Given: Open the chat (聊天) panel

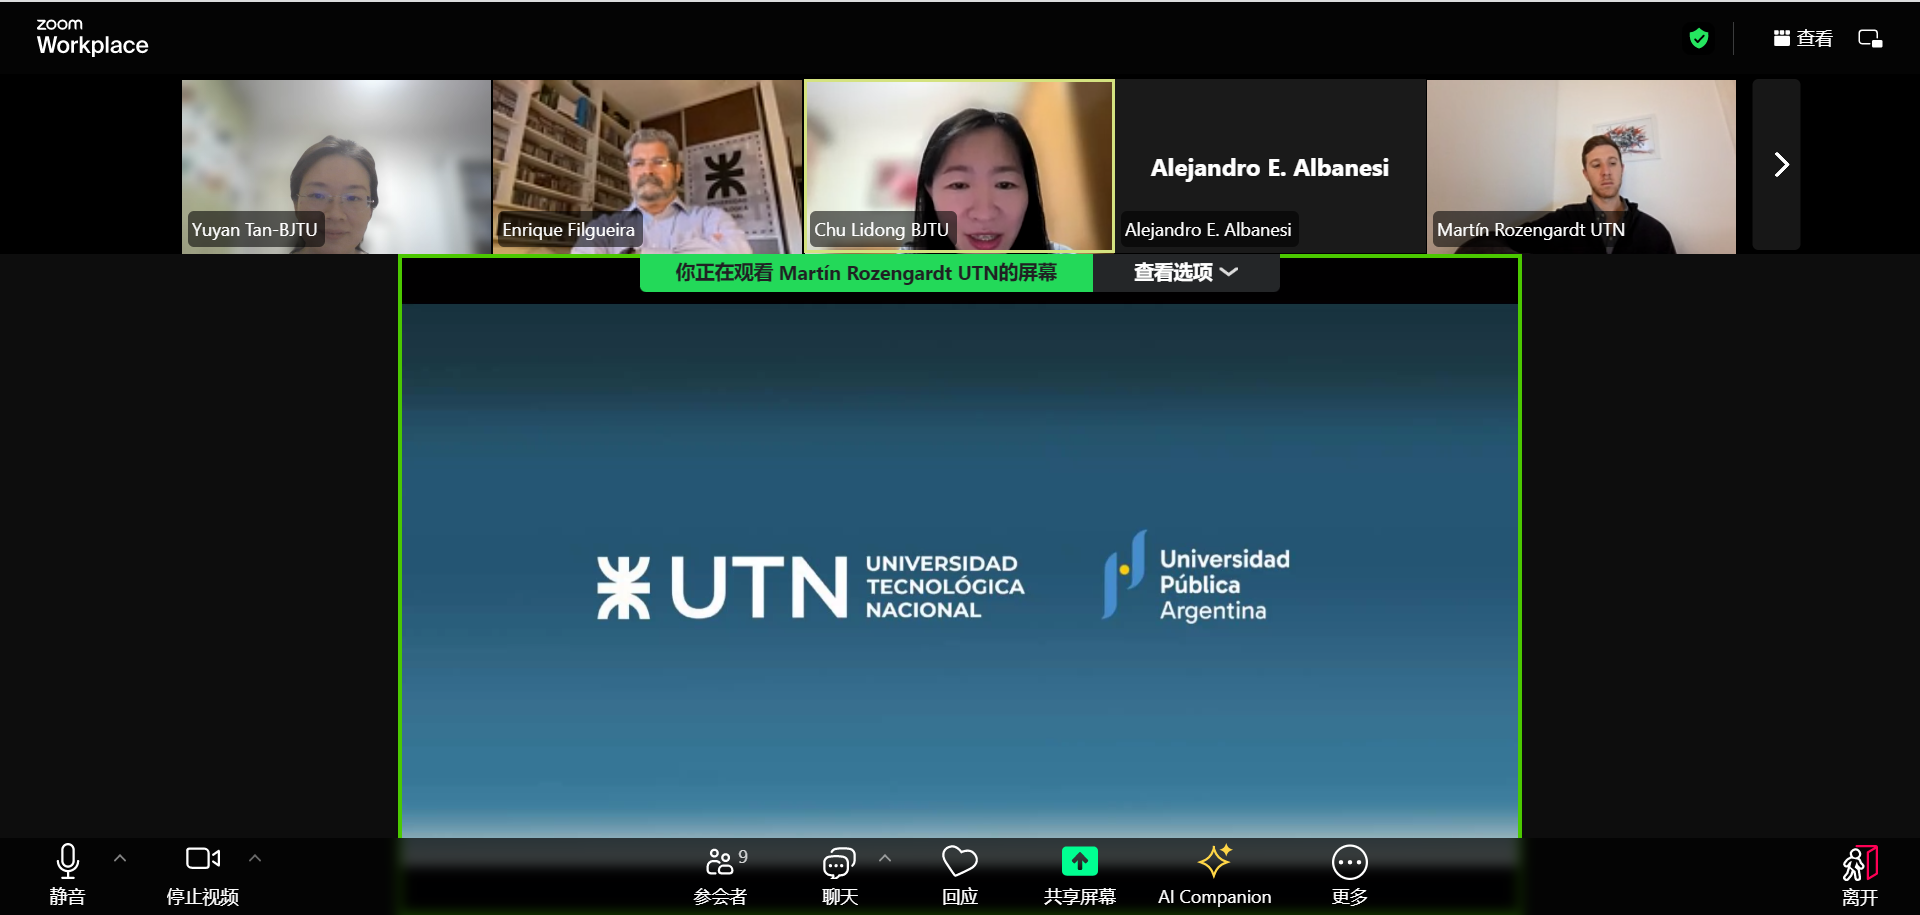Looking at the screenshot, I should point(840,875).
